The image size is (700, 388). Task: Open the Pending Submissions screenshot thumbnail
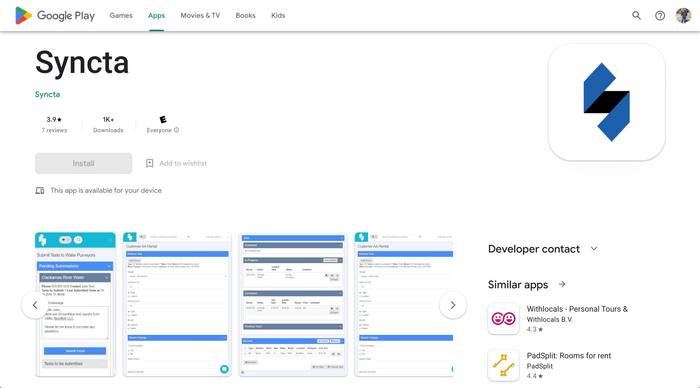click(75, 305)
